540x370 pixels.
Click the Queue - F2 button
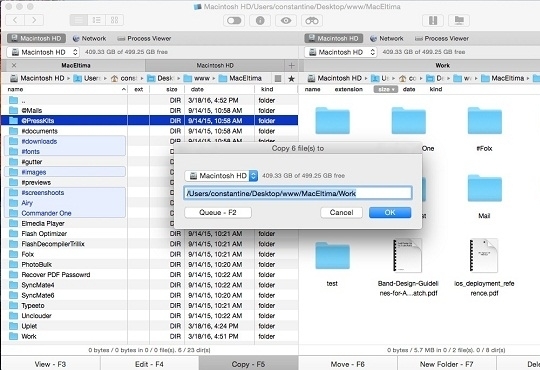coord(218,213)
